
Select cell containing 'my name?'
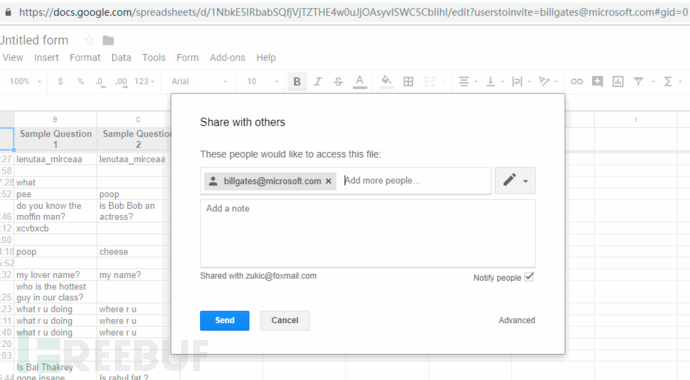[134, 275]
